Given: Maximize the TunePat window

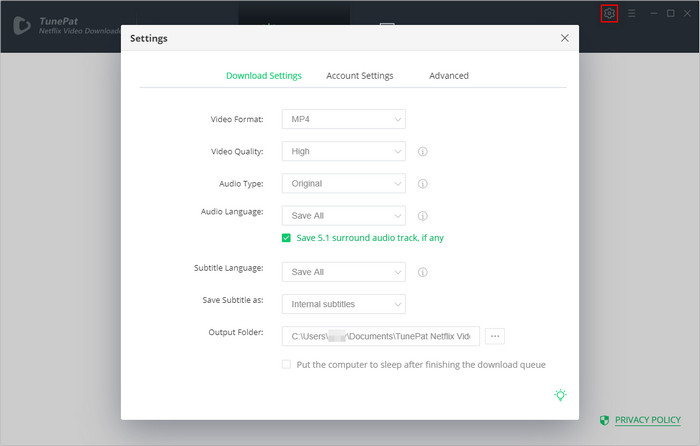Looking at the screenshot, I should [671, 13].
